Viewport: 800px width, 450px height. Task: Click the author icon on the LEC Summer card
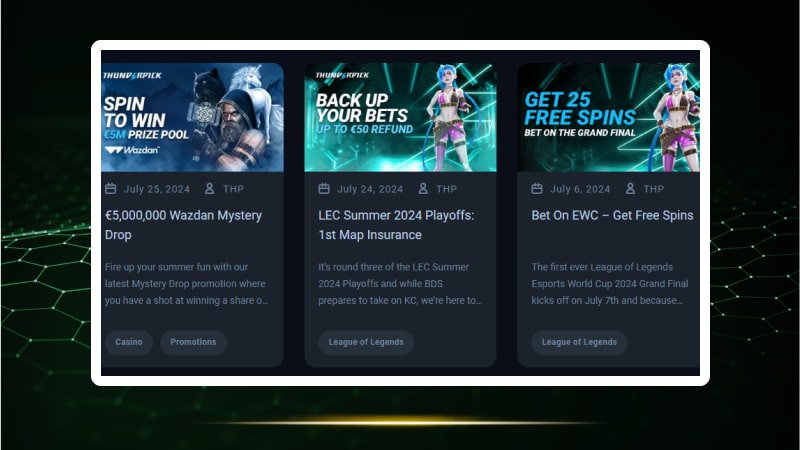pyautogui.click(x=423, y=189)
